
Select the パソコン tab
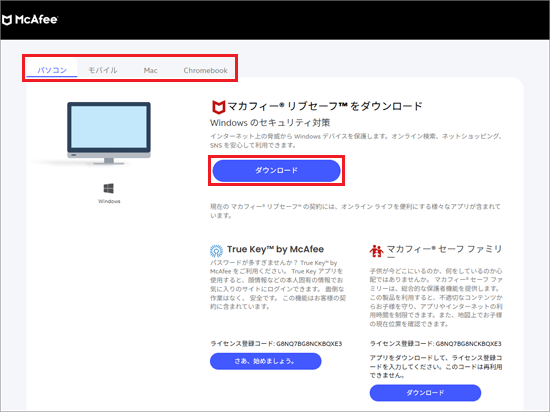(52, 70)
